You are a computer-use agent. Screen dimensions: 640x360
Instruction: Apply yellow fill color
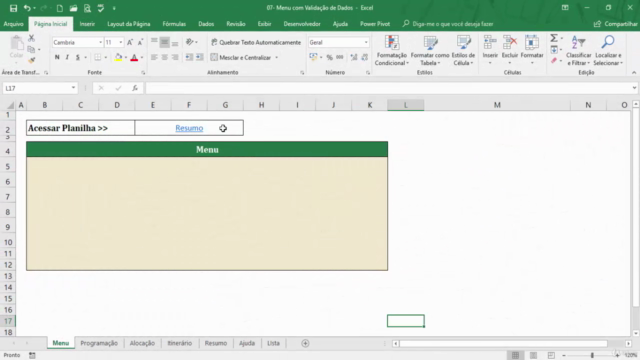point(118,58)
